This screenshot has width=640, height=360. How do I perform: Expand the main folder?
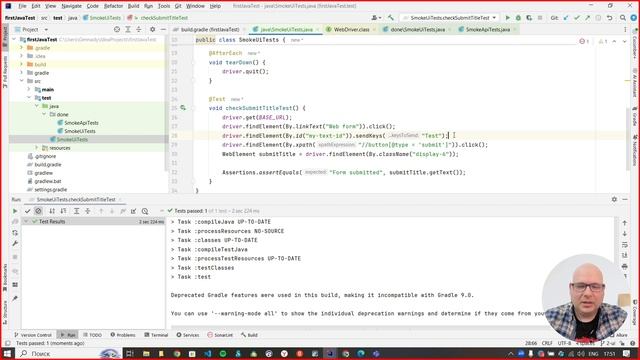(x=29, y=89)
